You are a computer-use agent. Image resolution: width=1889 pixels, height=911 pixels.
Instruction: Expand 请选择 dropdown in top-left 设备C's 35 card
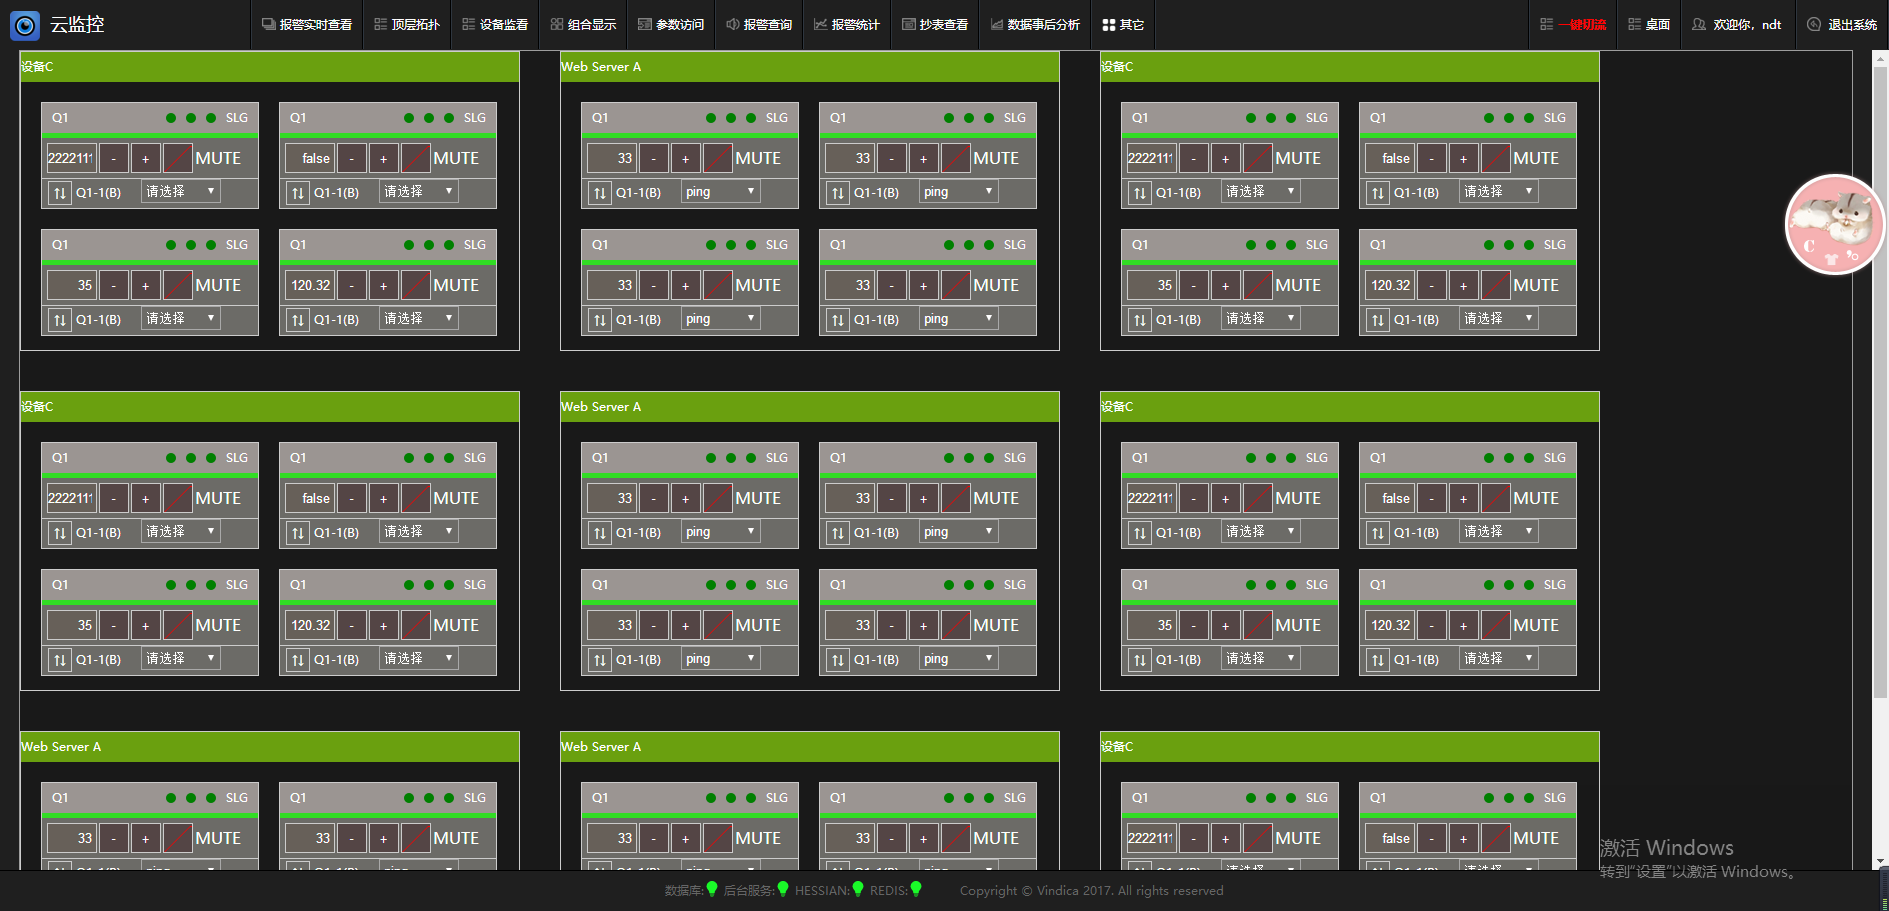click(180, 319)
